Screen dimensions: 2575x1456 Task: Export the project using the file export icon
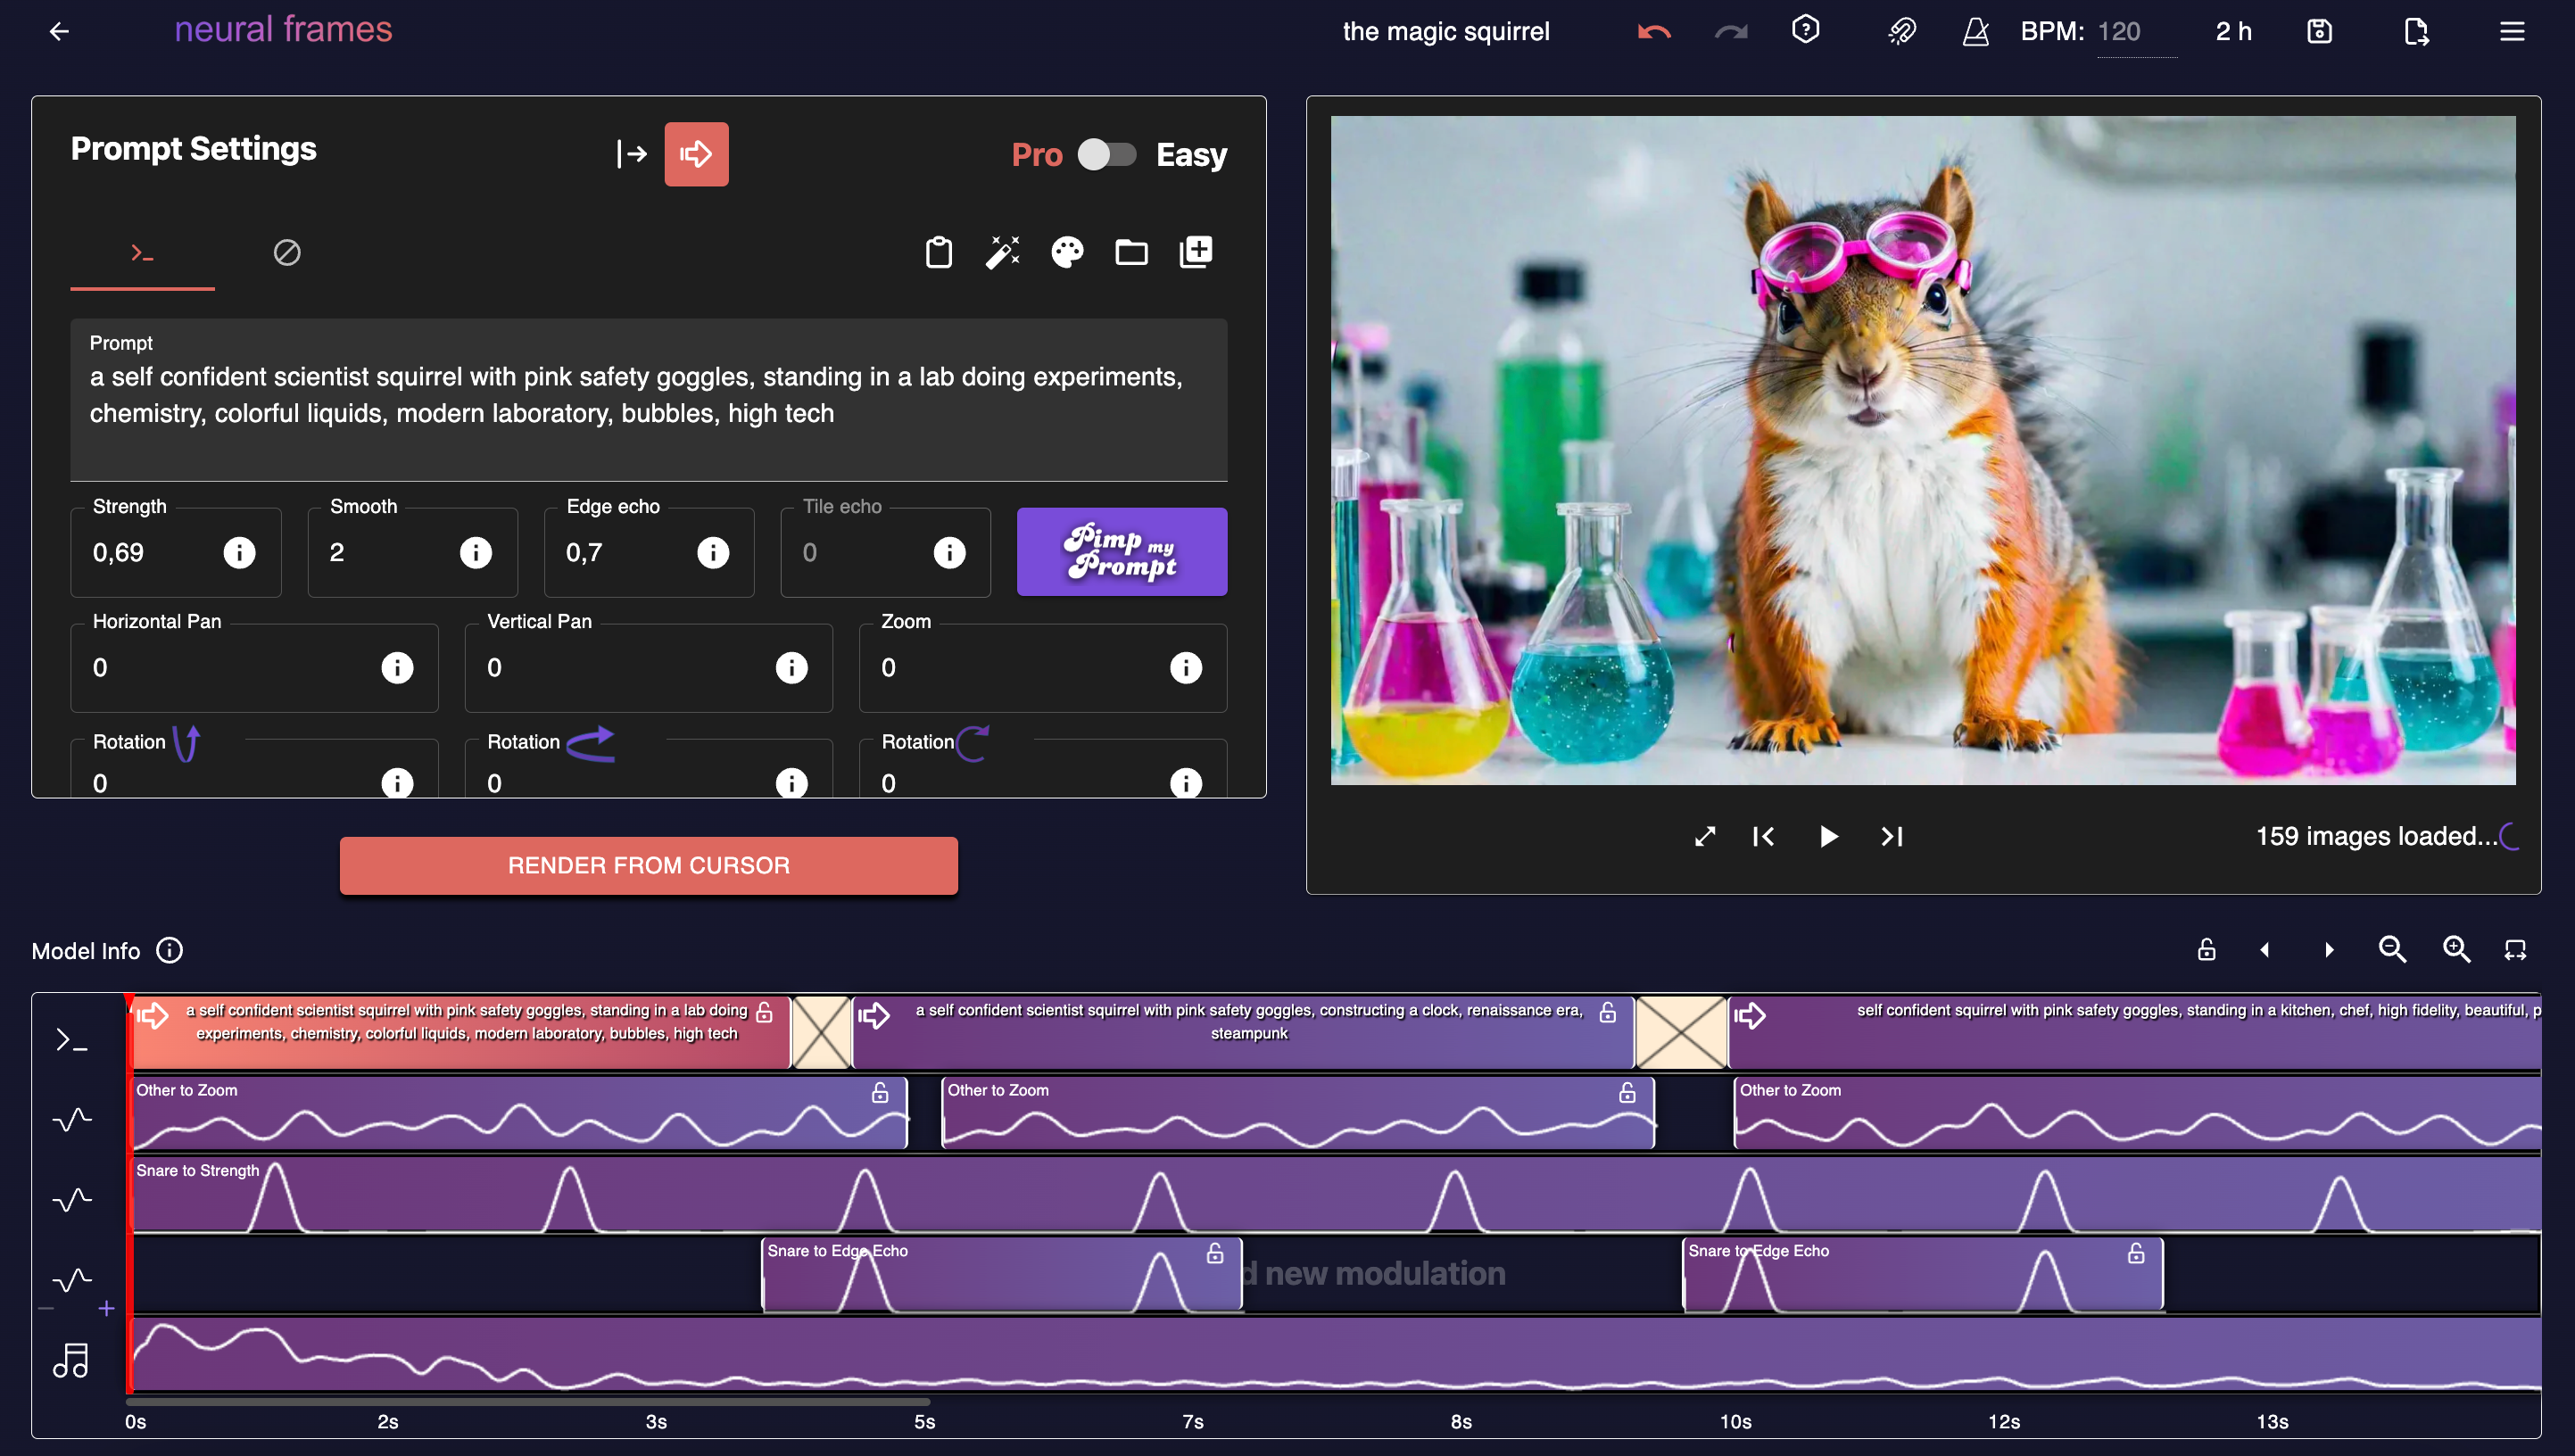2417,31
